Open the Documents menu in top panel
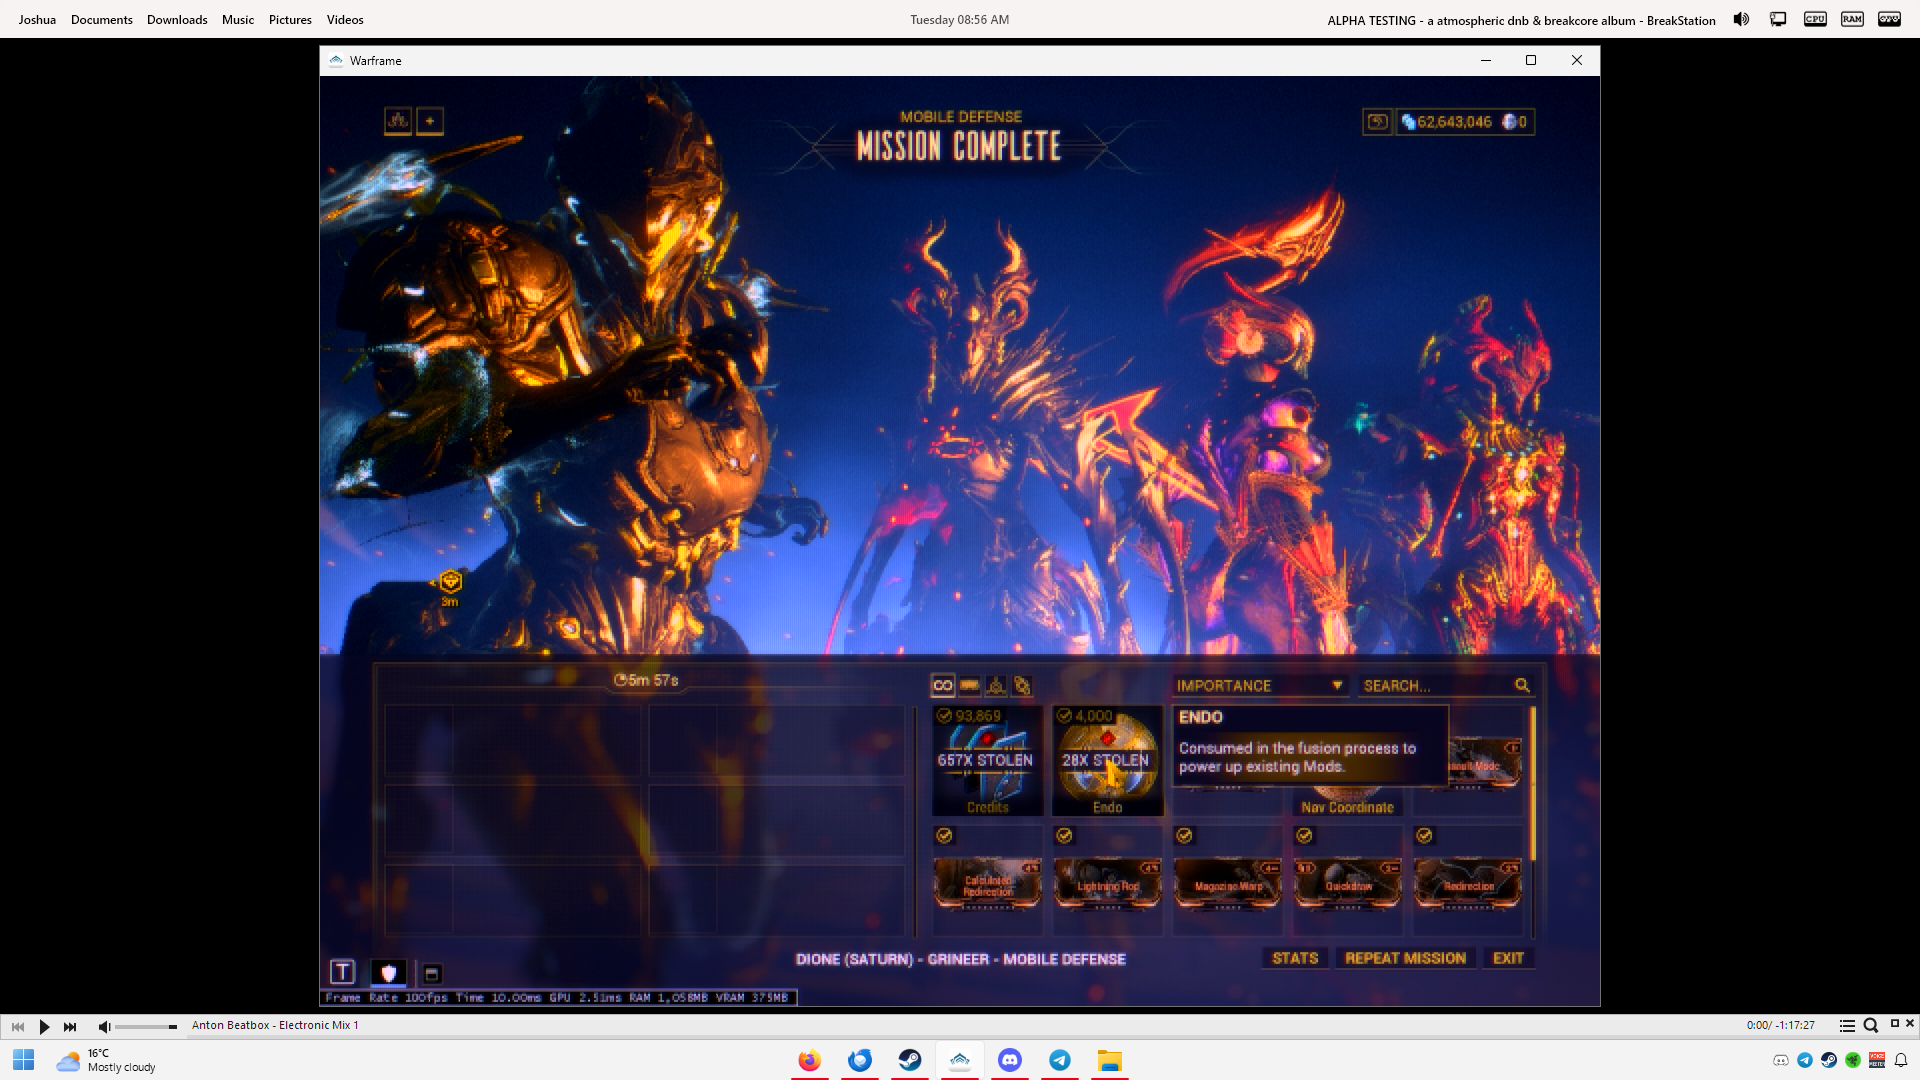This screenshot has height=1080, width=1920. (101, 19)
